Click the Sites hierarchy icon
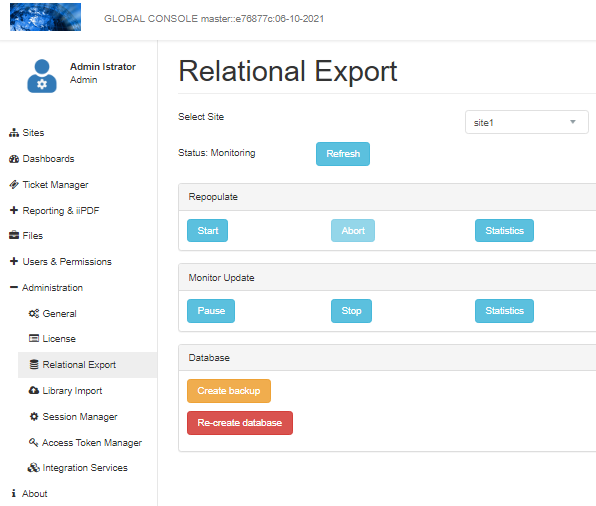 click(14, 133)
